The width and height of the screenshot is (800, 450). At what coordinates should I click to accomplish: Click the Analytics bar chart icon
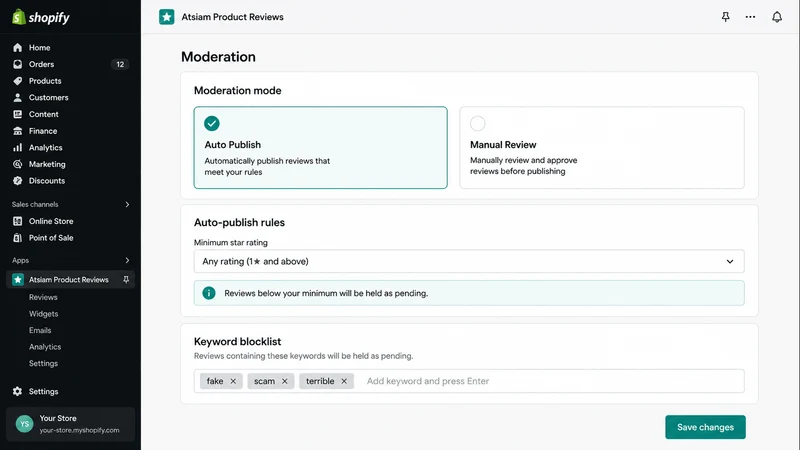[17, 147]
